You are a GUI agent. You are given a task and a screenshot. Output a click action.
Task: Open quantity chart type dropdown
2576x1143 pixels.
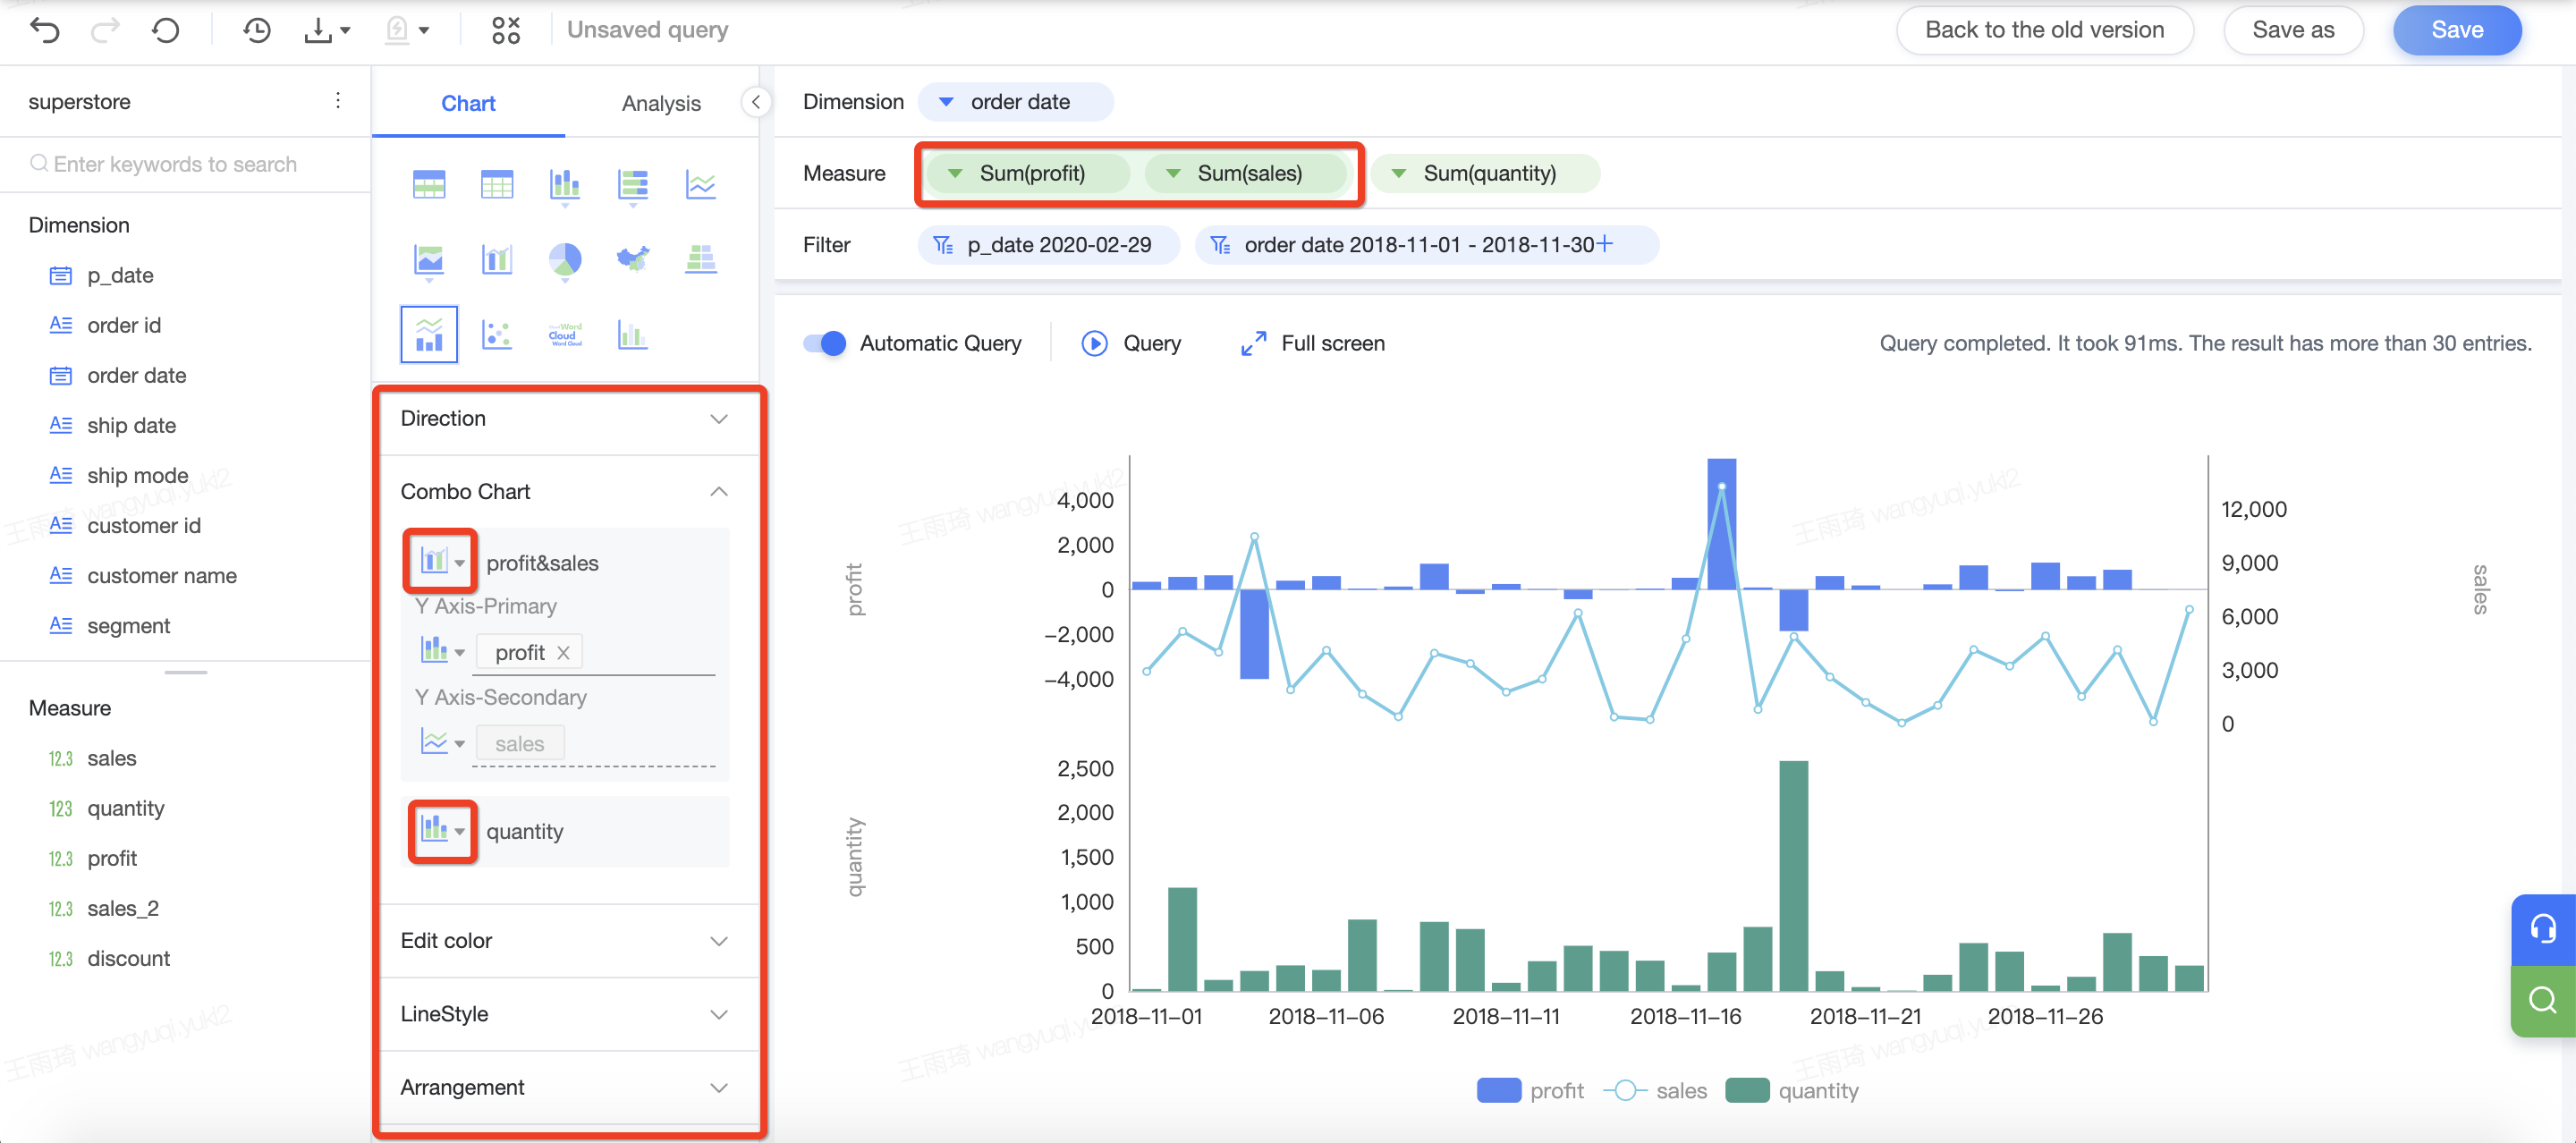pos(443,830)
